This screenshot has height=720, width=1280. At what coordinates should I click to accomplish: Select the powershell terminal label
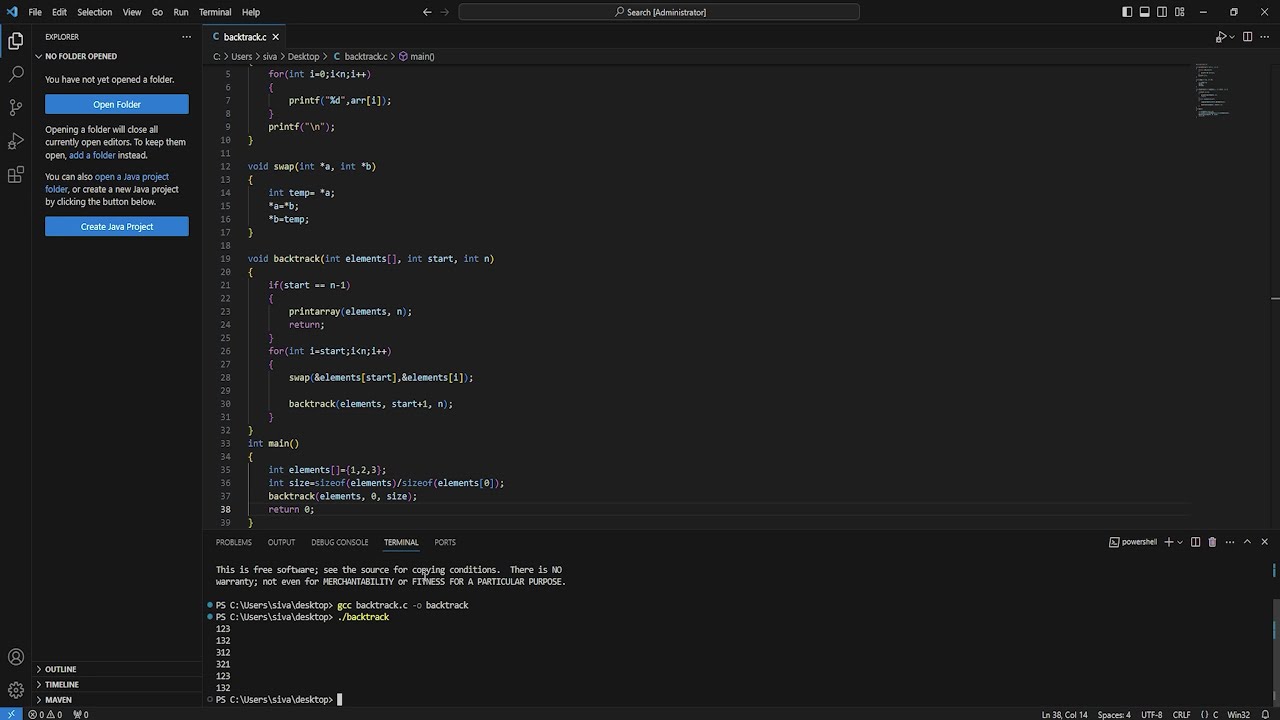(x=1133, y=542)
